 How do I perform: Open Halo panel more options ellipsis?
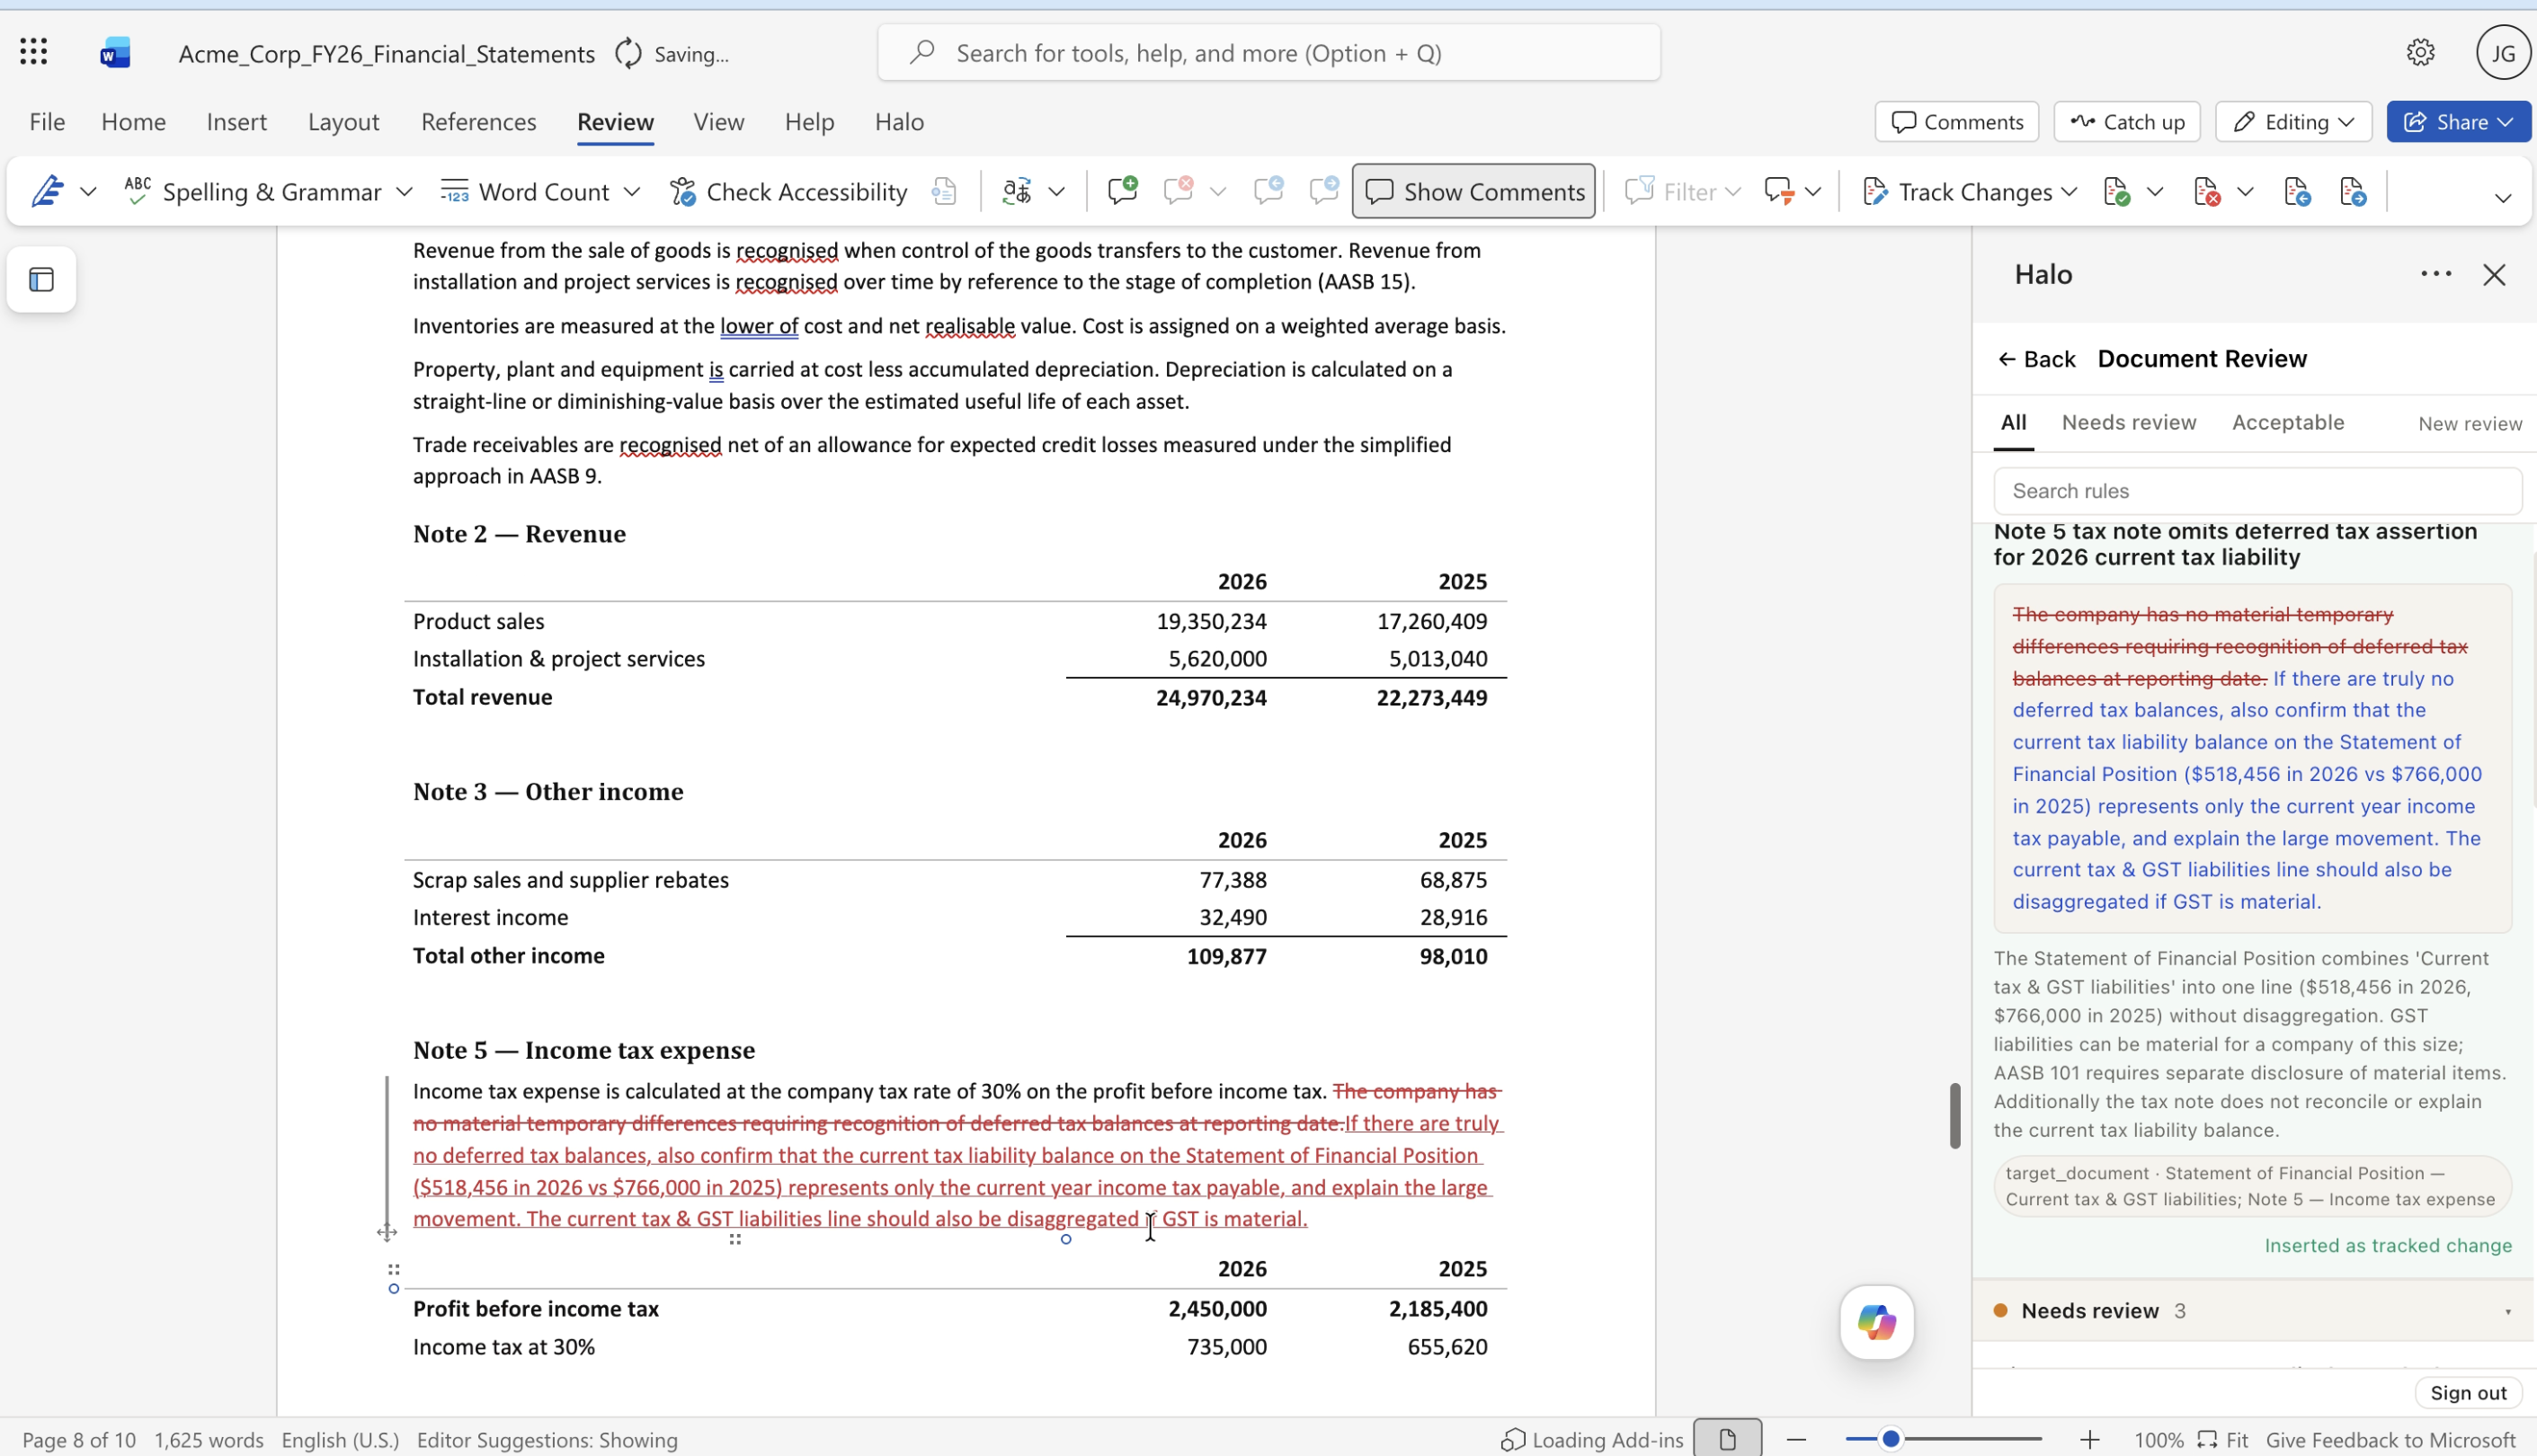coord(2435,274)
